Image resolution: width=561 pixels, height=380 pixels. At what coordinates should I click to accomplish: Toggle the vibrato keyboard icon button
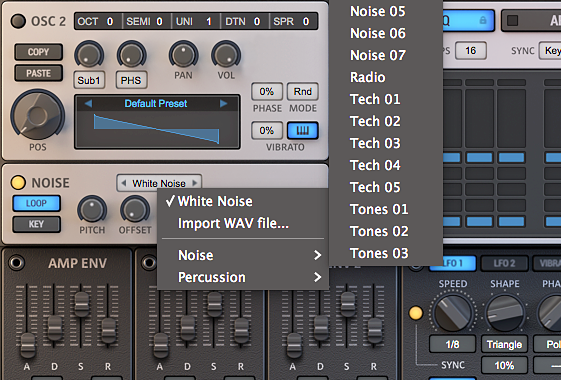pyautogui.click(x=302, y=131)
